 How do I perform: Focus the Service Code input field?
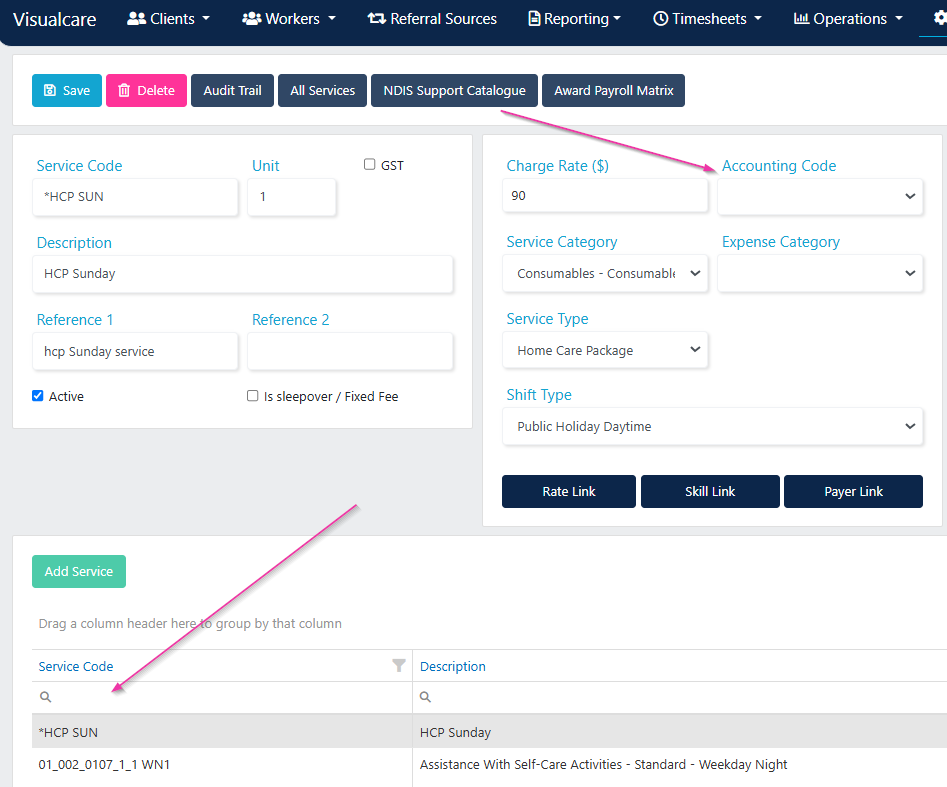(x=135, y=197)
